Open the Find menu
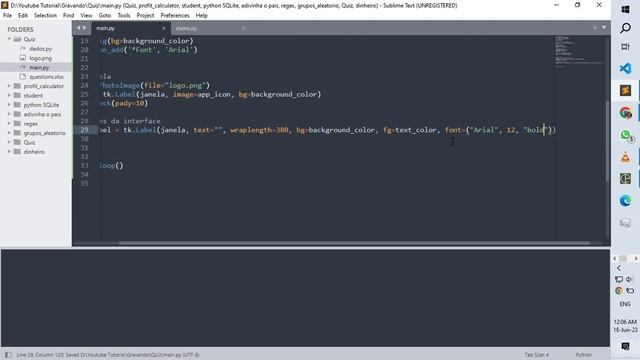Viewport: 640px width, 360px height. click(69, 16)
